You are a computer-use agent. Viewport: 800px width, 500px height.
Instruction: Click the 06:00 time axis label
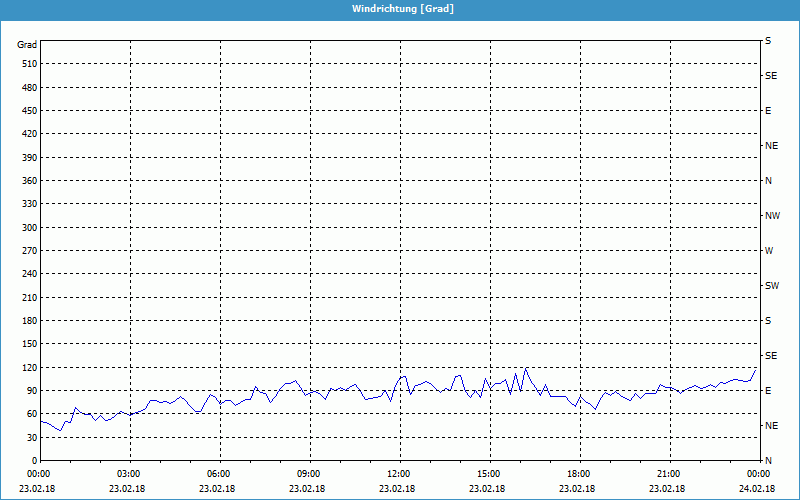click(219, 474)
